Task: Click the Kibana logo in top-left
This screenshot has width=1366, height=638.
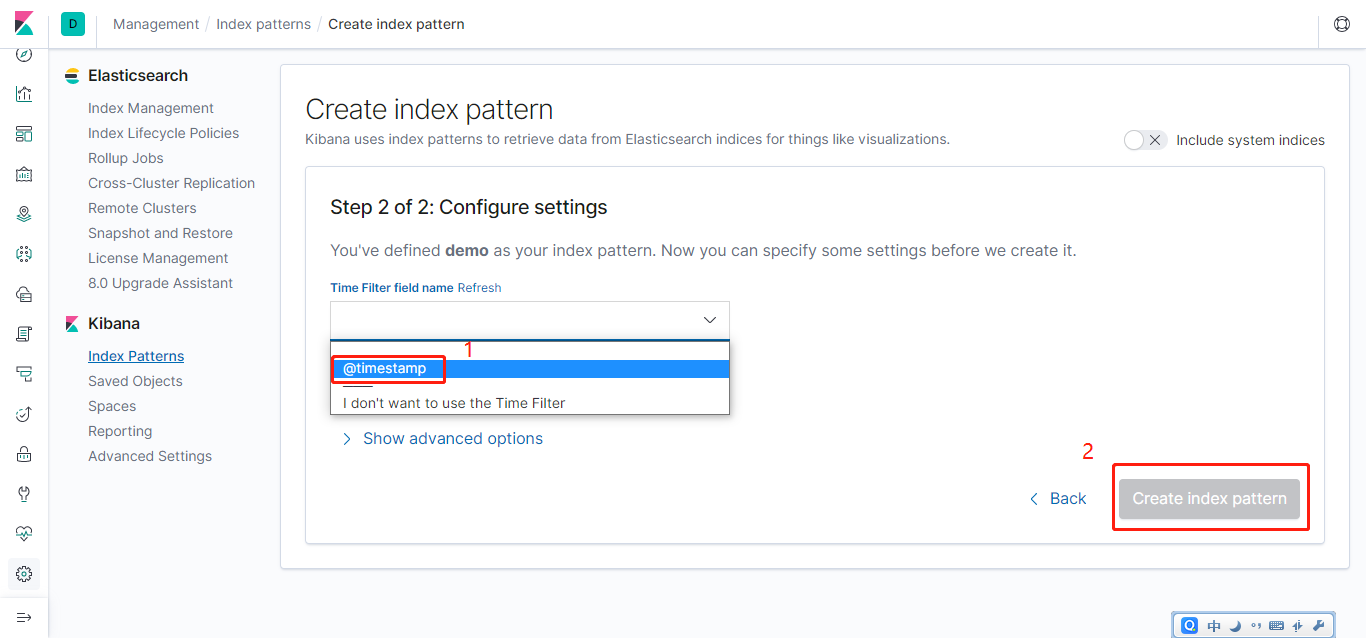Action: 24,24
